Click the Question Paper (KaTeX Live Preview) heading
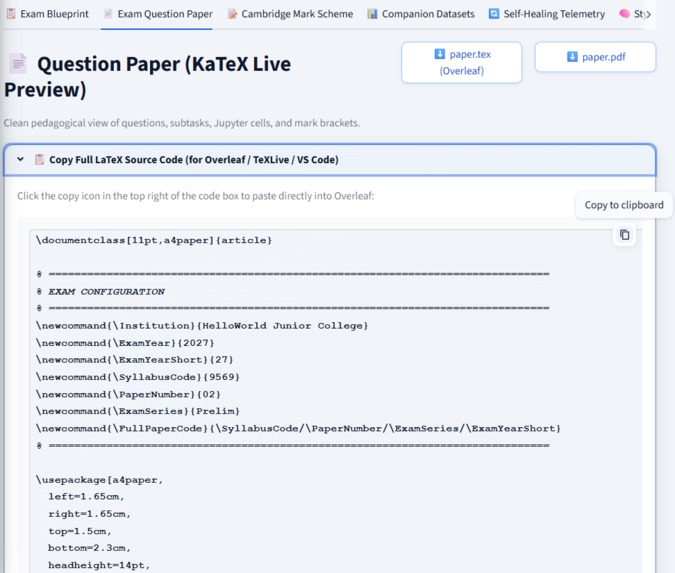This screenshot has height=573, width=675. click(x=148, y=77)
